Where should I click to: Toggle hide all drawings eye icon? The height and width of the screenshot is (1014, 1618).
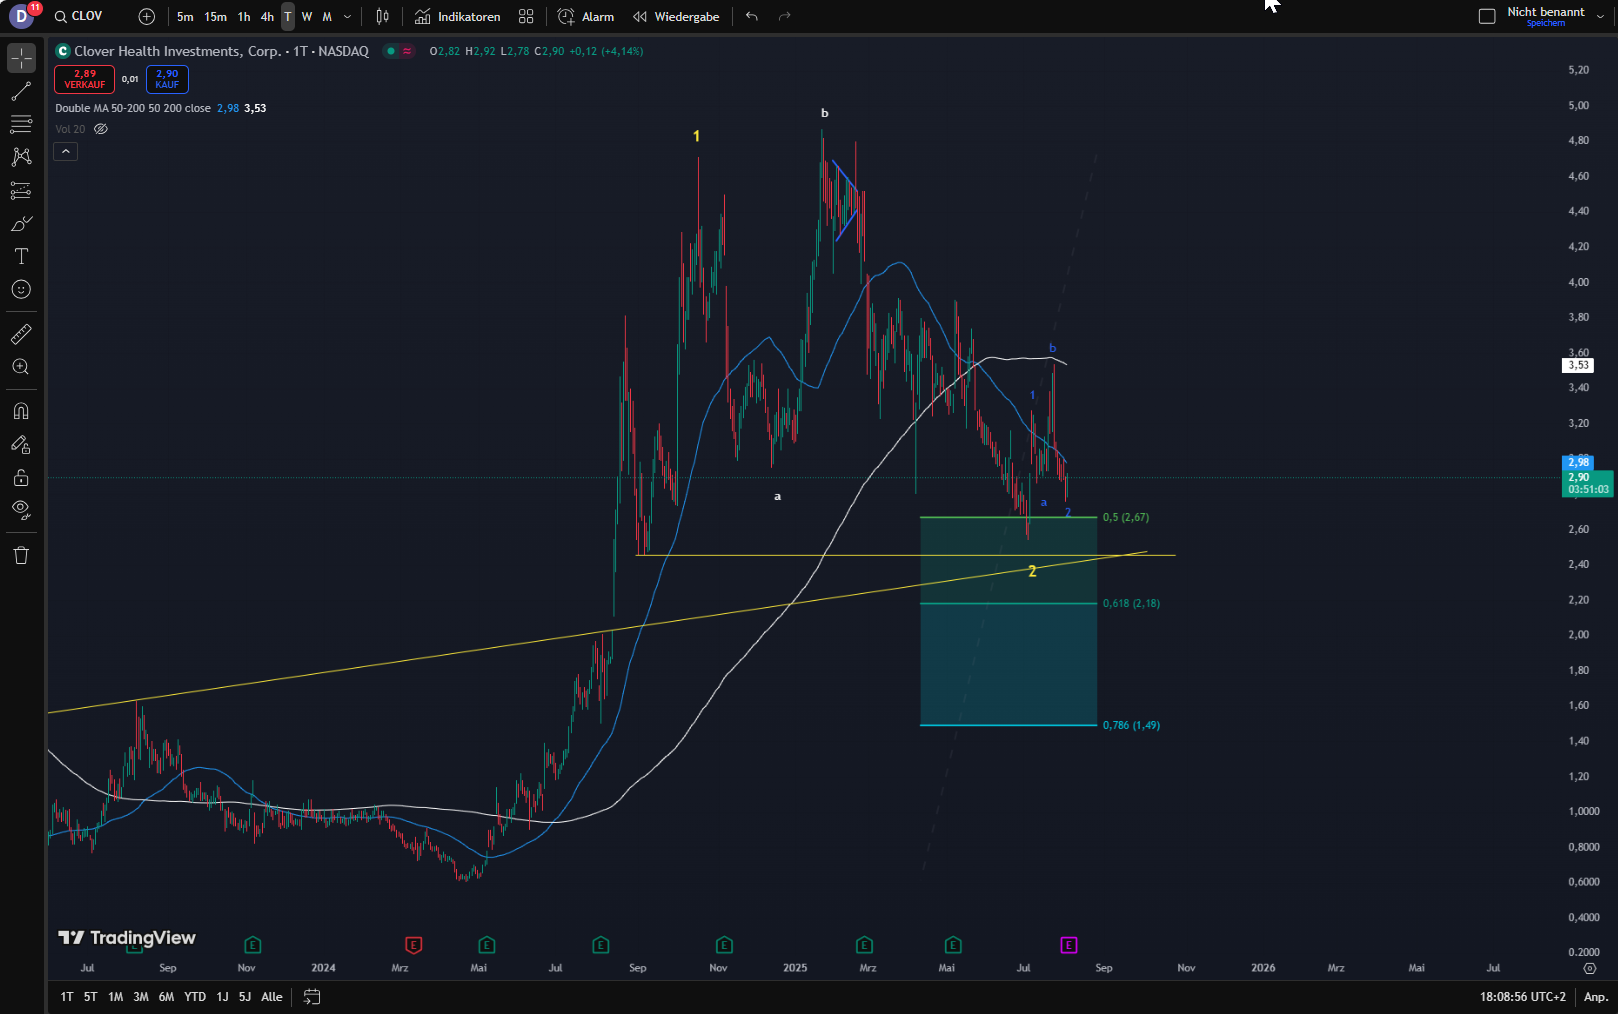21,510
